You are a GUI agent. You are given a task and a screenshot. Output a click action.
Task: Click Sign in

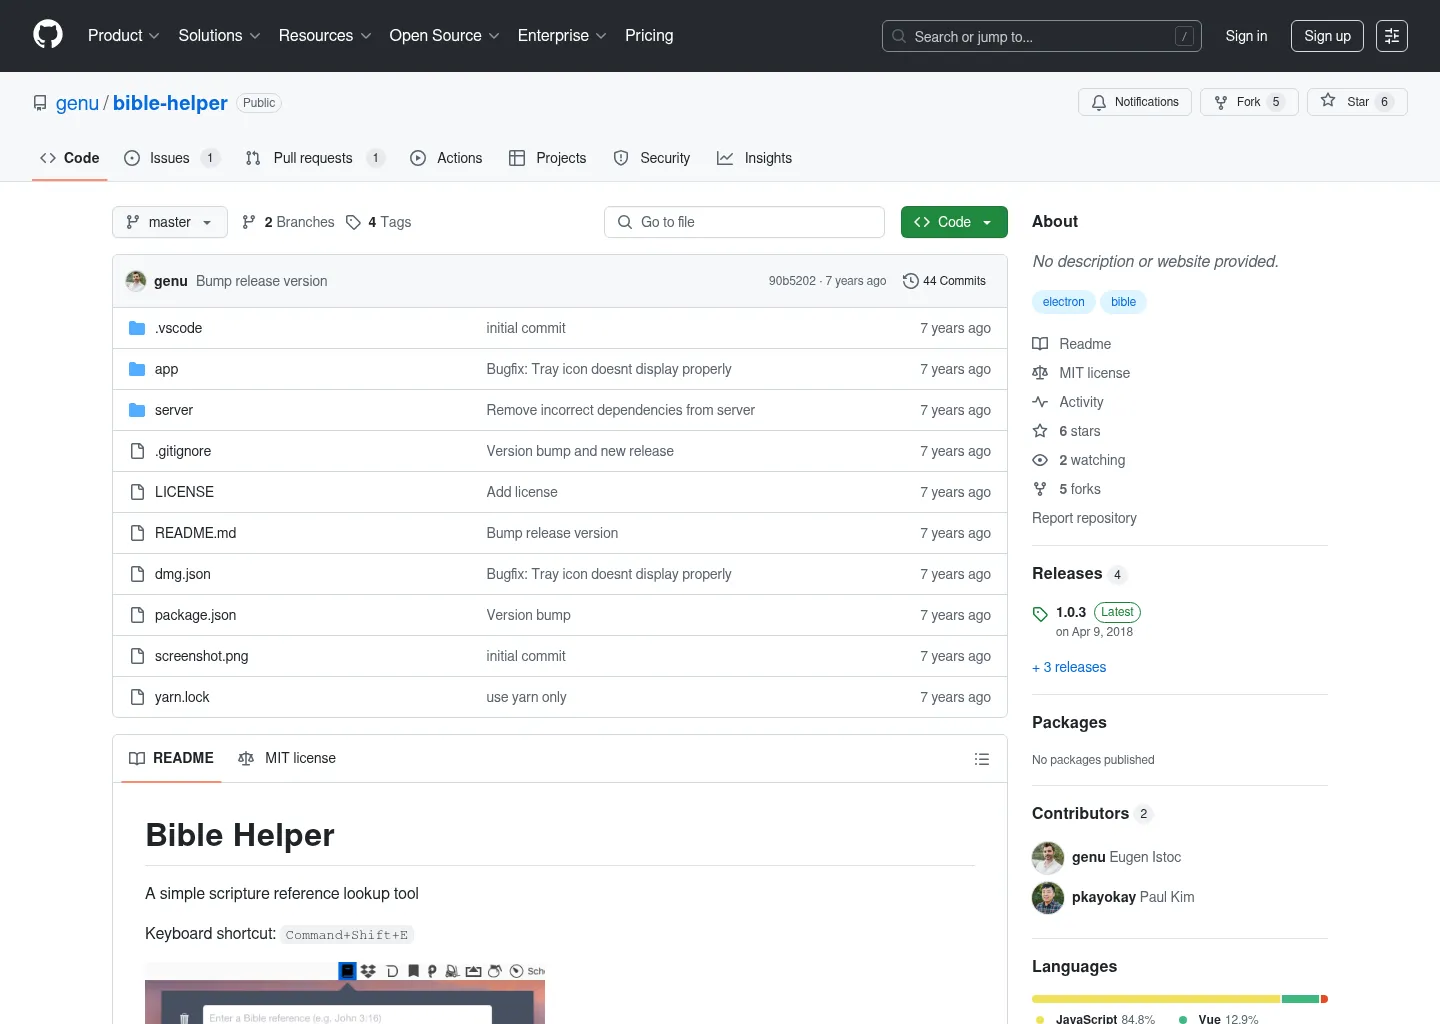click(1246, 36)
